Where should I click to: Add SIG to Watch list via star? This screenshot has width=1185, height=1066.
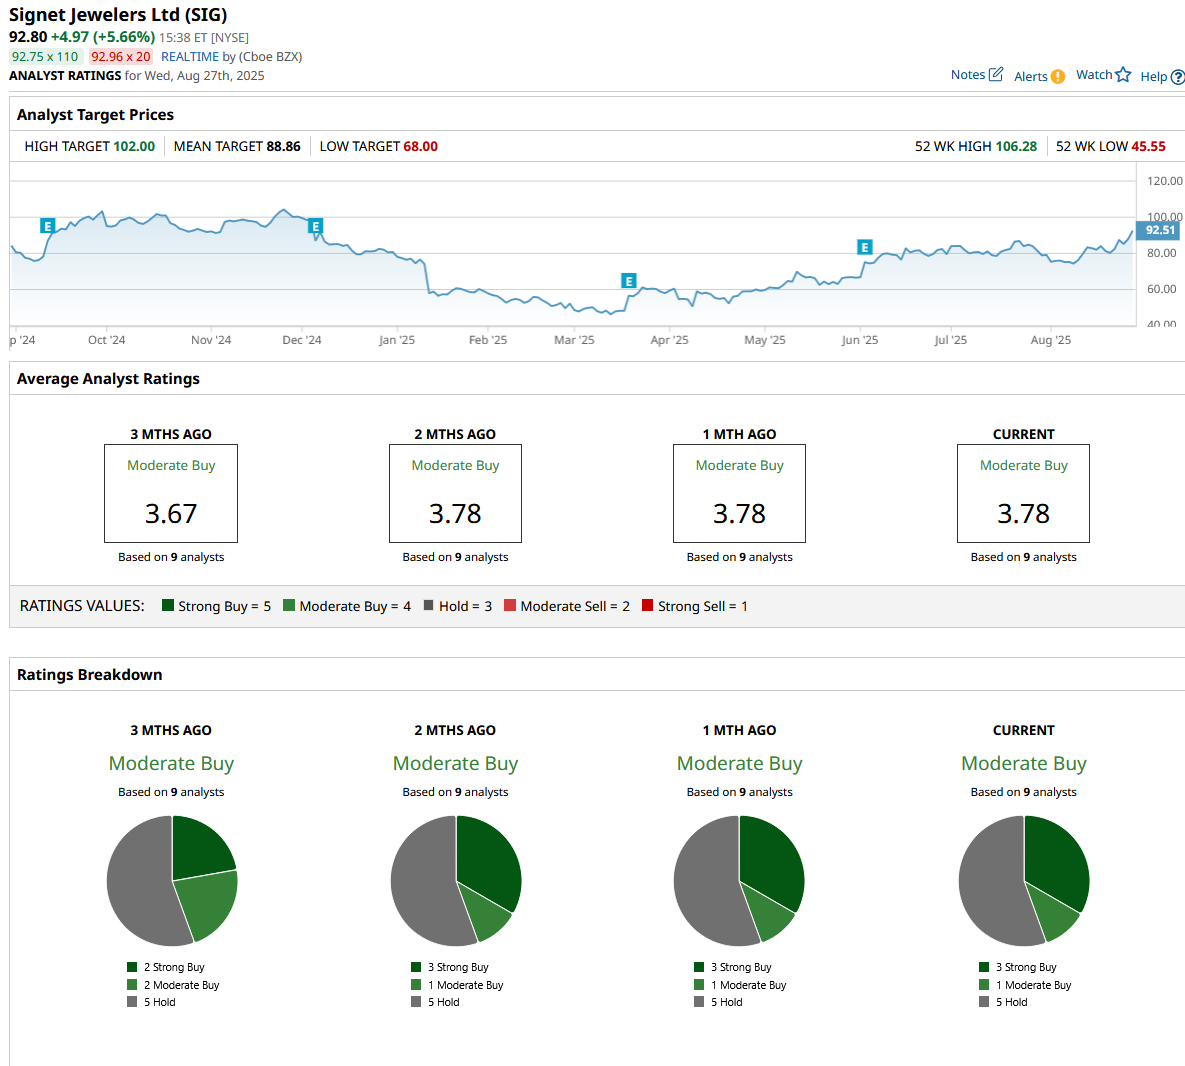[x=1123, y=74]
